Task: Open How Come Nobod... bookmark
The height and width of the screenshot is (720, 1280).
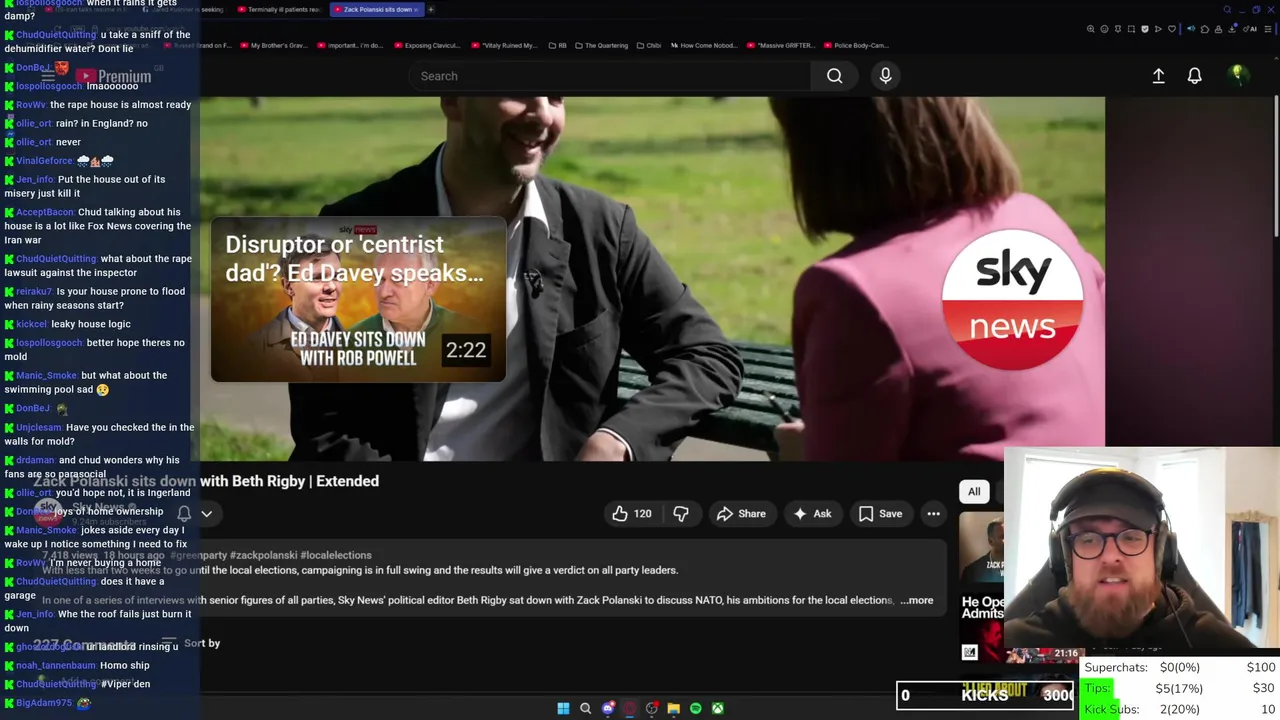Action: (x=706, y=45)
